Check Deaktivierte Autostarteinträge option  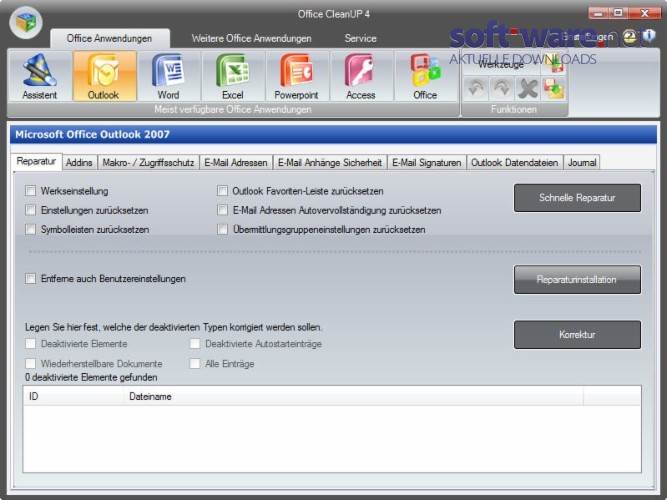click(x=195, y=343)
